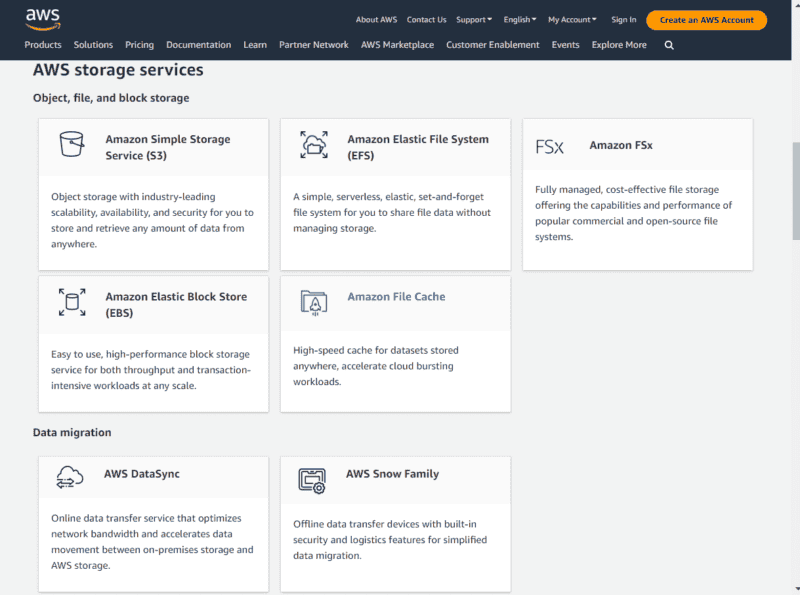
Task: Open the Products menu
Action: tap(43, 45)
